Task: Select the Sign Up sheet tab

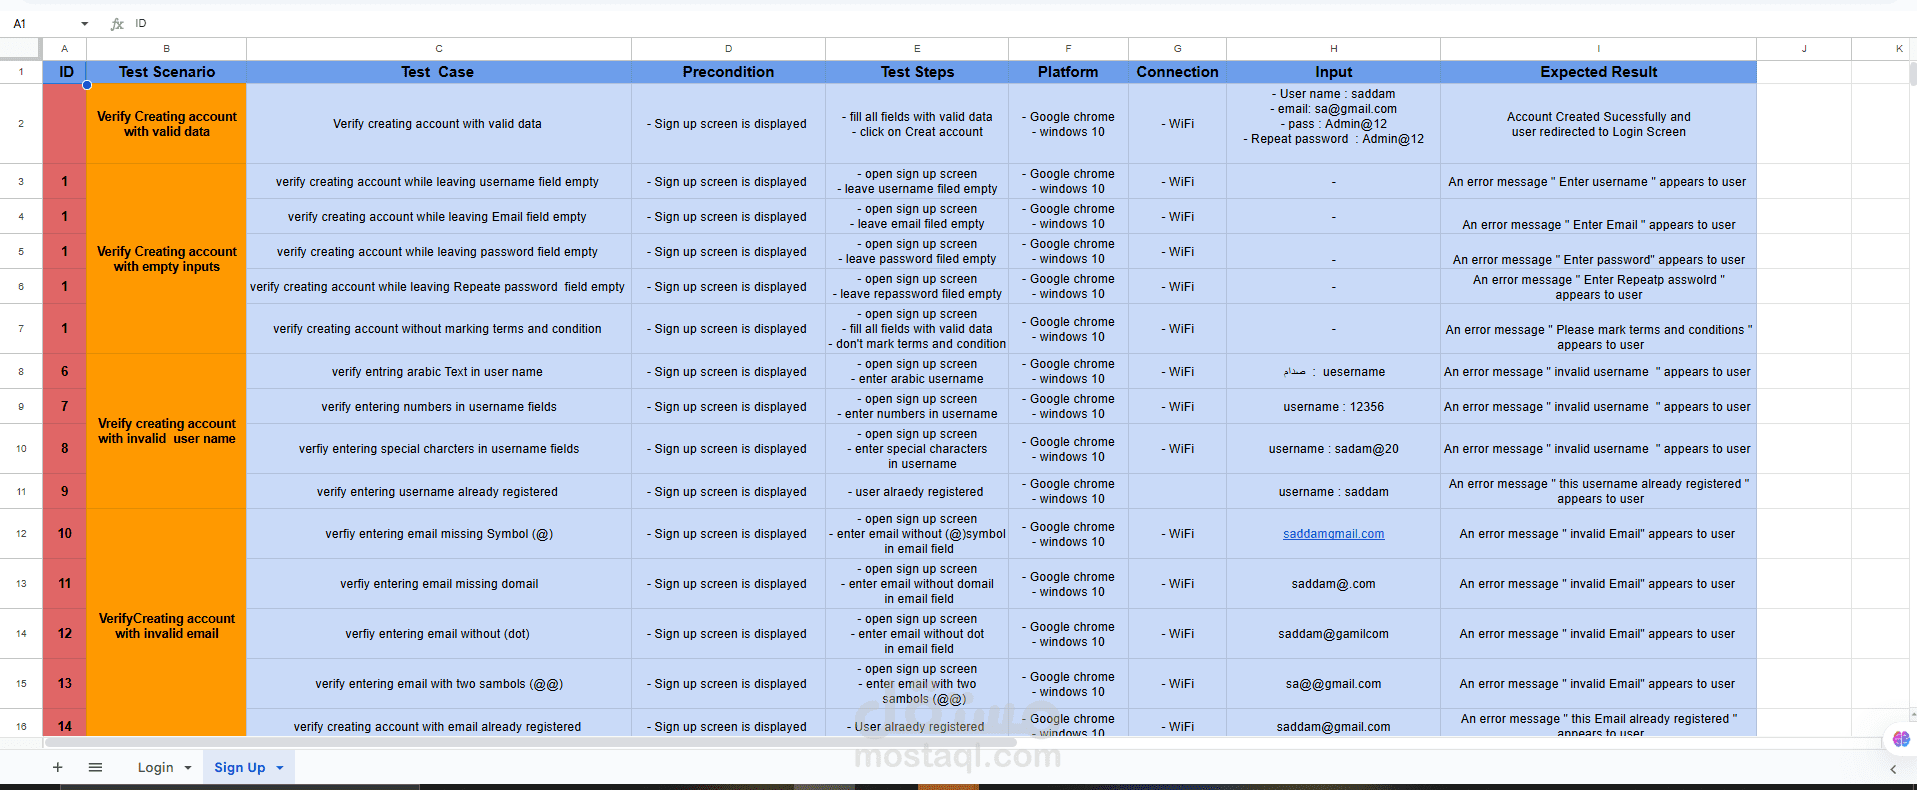Action: tap(239, 767)
